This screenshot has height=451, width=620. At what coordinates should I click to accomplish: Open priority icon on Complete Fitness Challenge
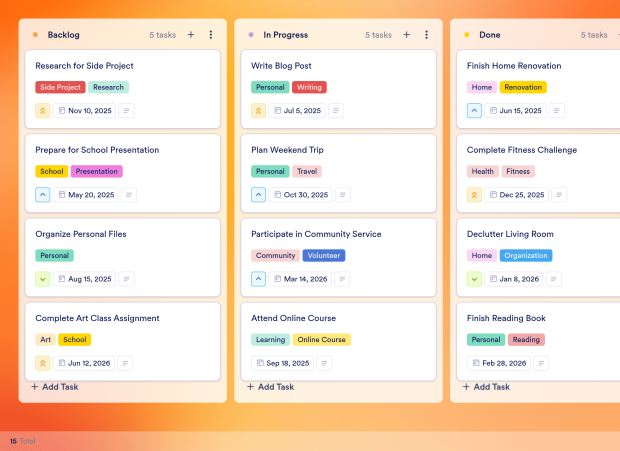pos(474,195)
